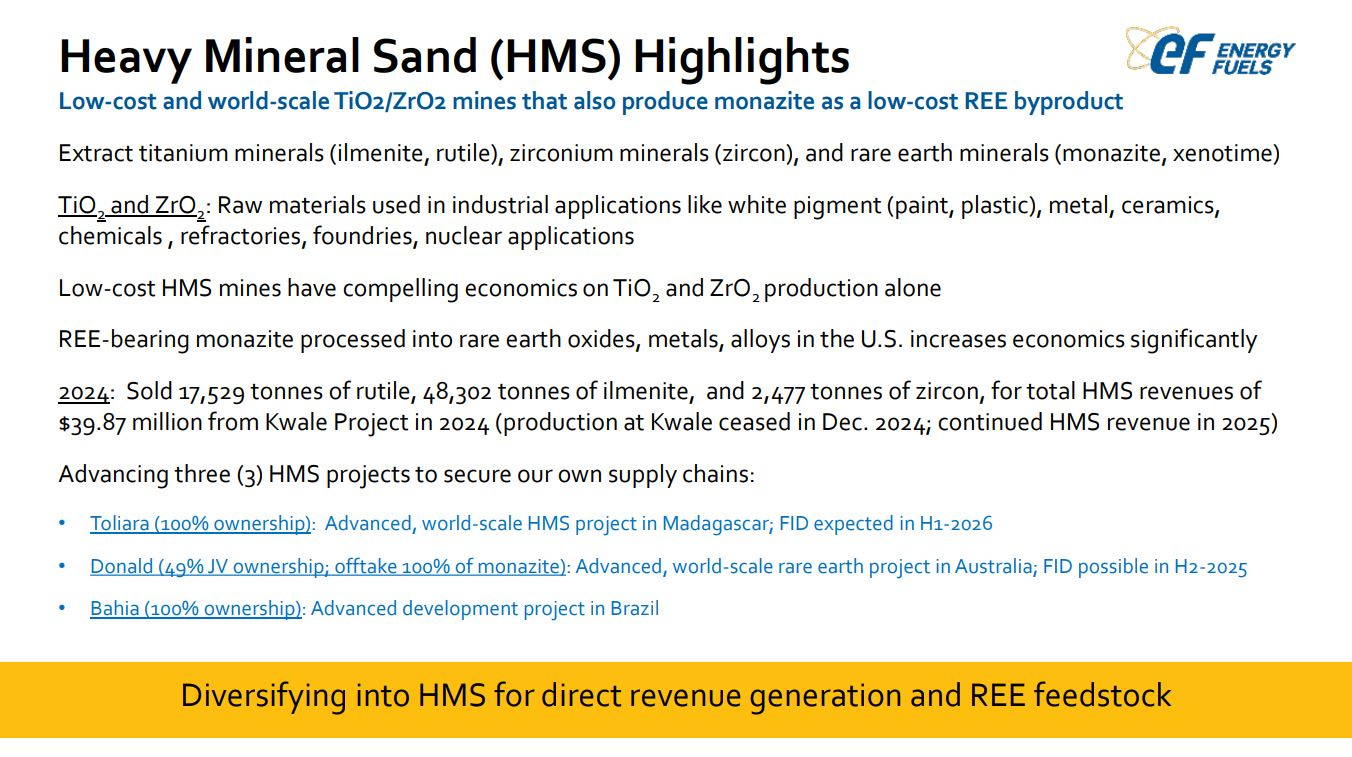Image resolution: width=1352 pixels, height=757 pixels.
Task: Click the blue subtitle about low-cost TiO2/ZrO2 mines
Action: [x=591, y=101]
